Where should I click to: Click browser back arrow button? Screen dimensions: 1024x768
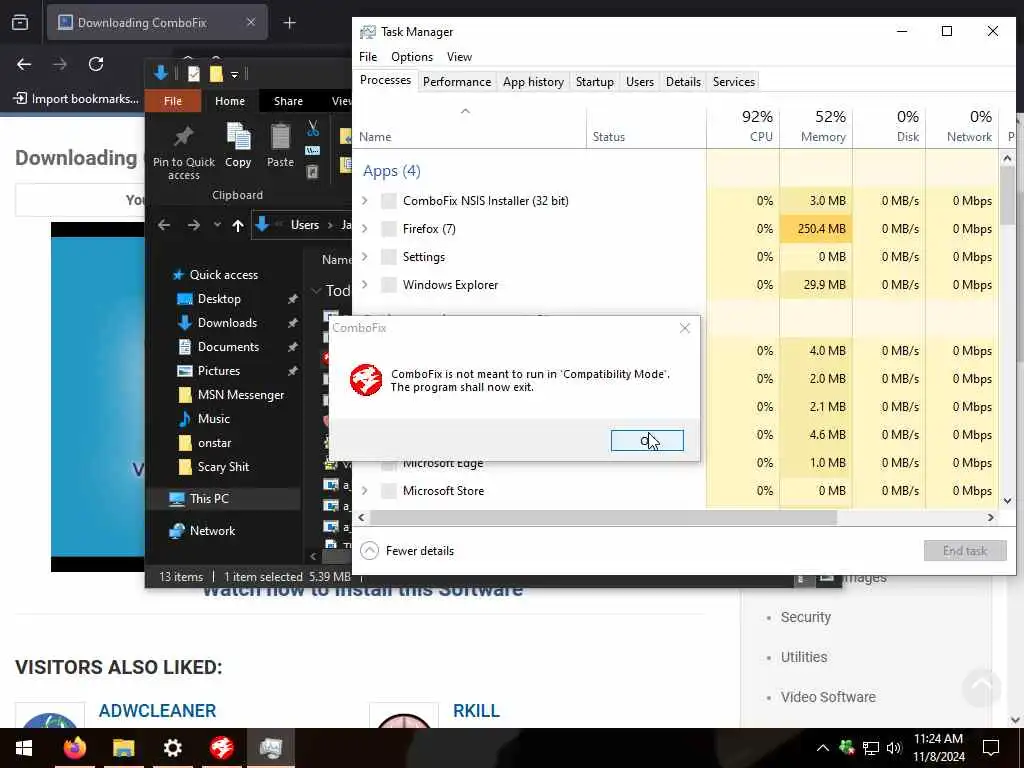click(24, 64)
